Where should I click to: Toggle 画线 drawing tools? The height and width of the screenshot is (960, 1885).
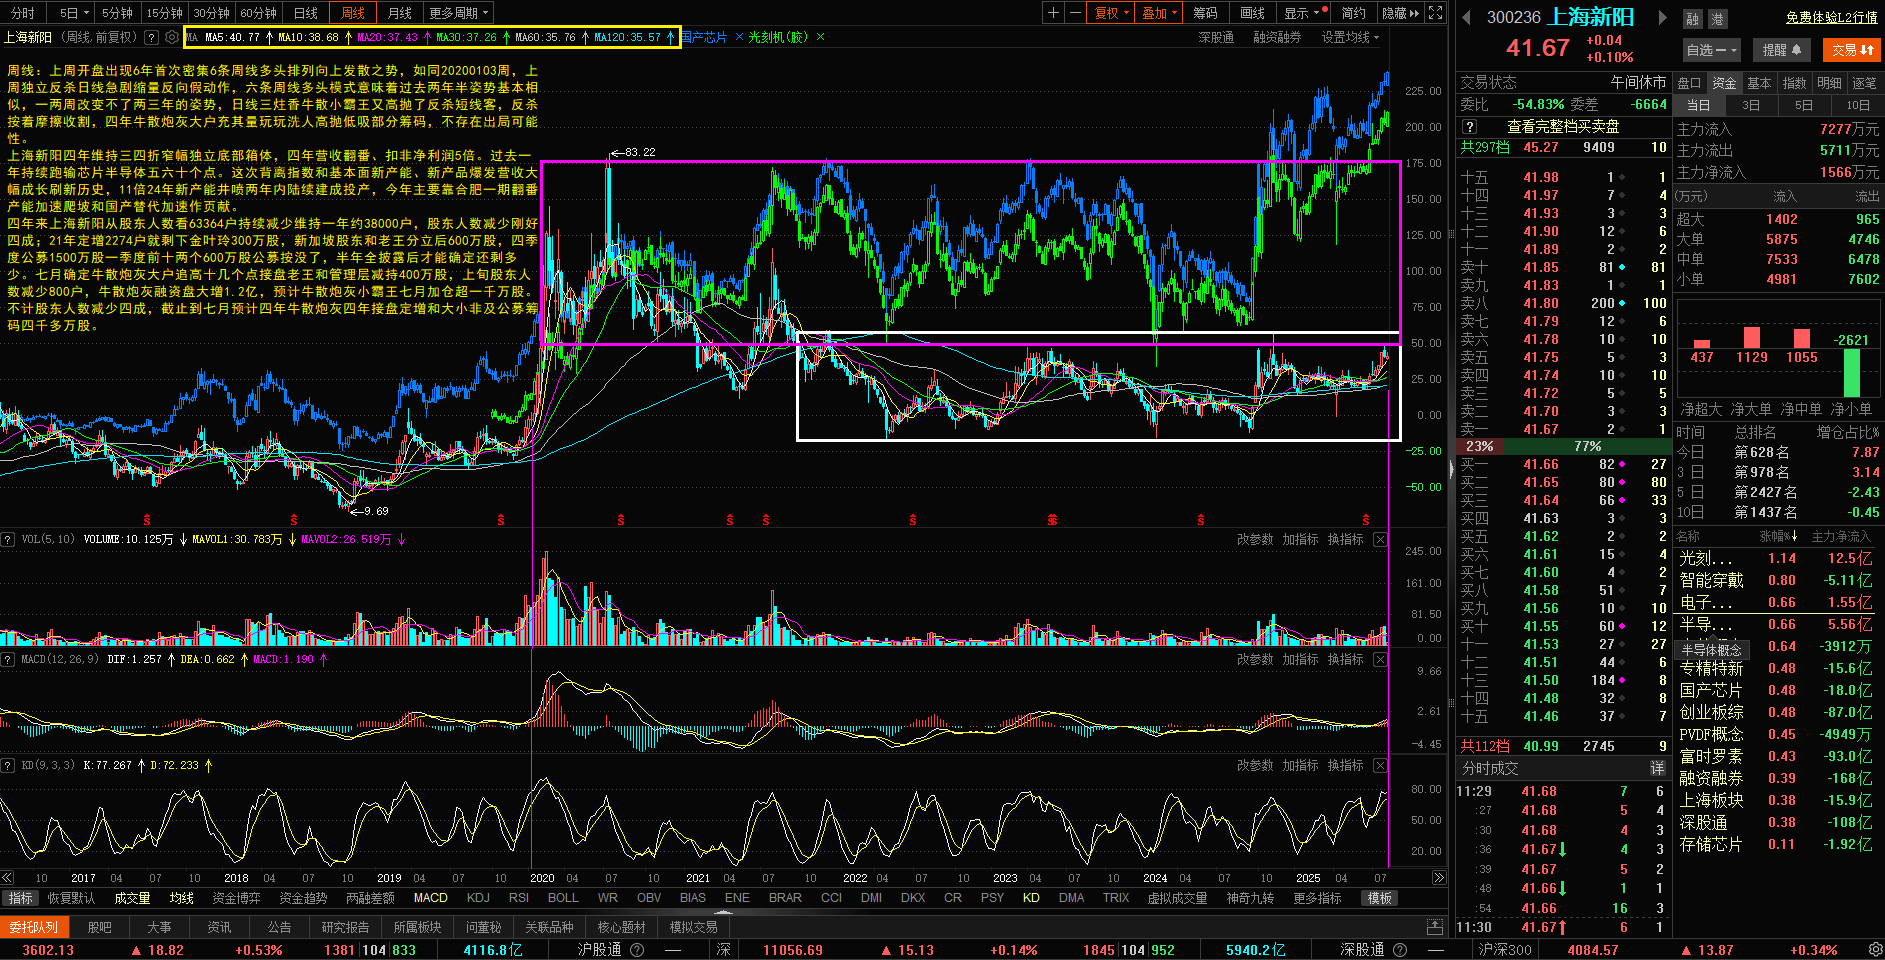click(1252, 13)
